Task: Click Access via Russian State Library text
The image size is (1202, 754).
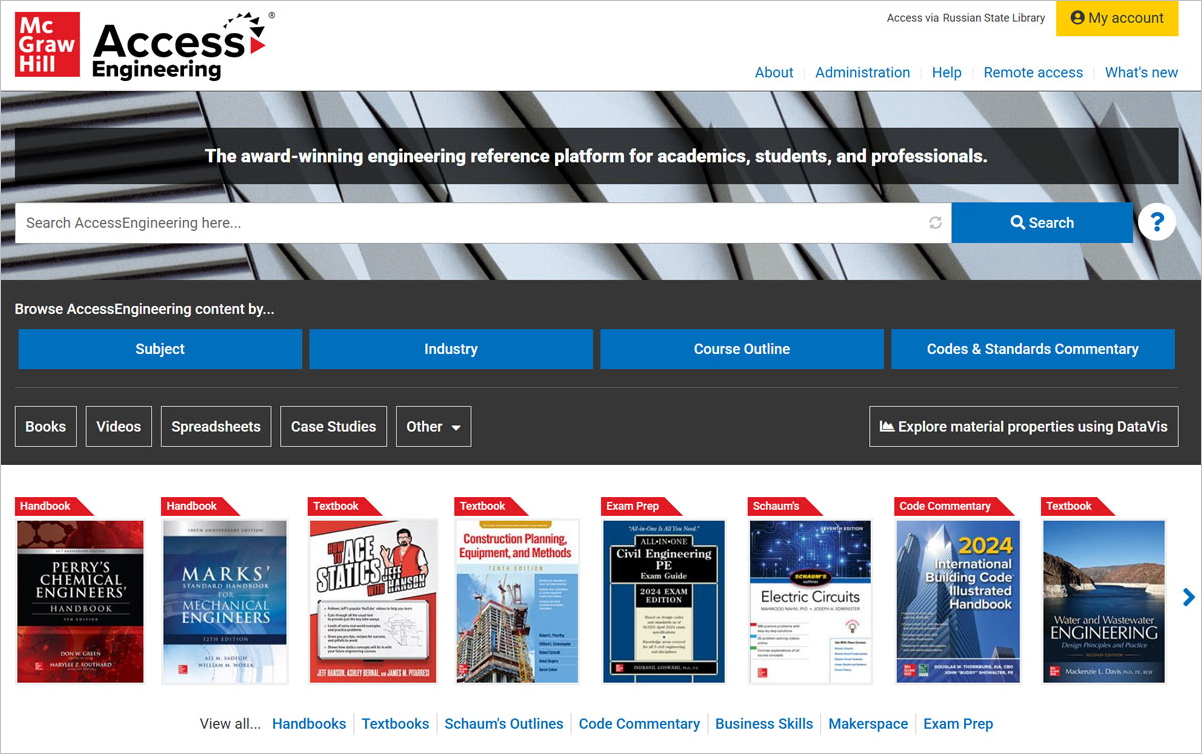Action: coord(966,18)
